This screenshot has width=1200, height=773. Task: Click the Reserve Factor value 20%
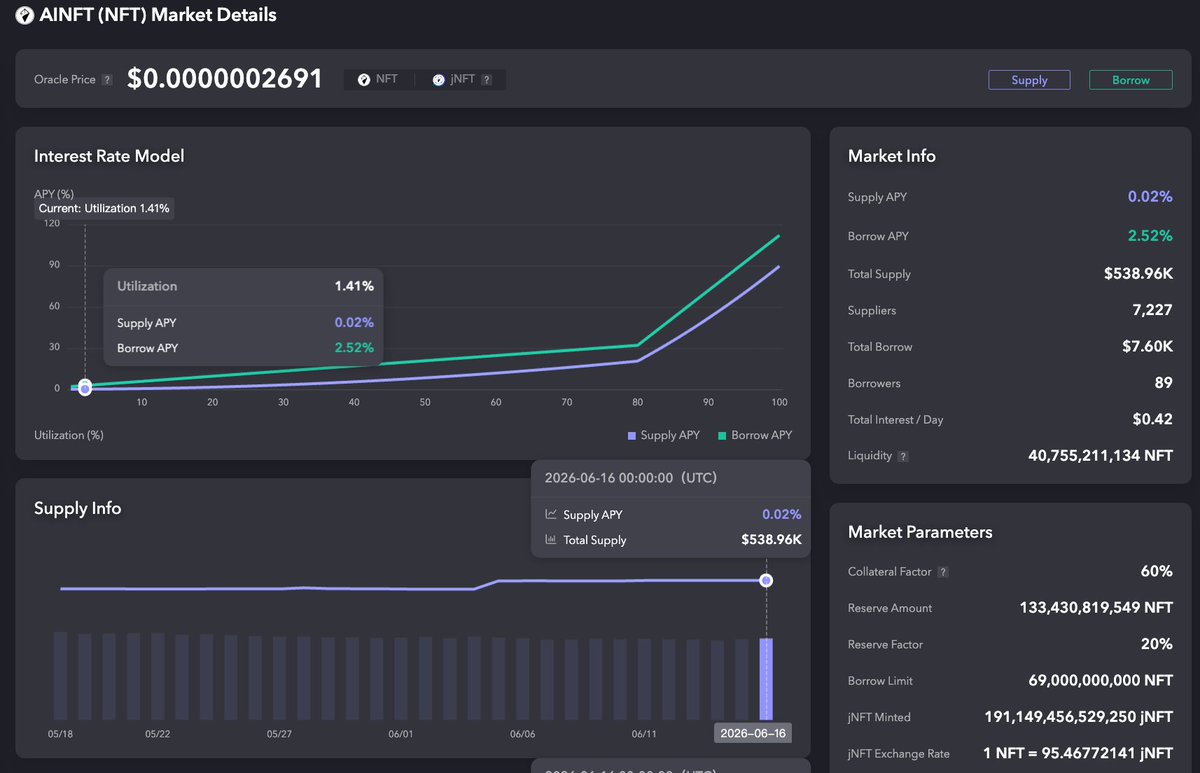coord(1157,644)
